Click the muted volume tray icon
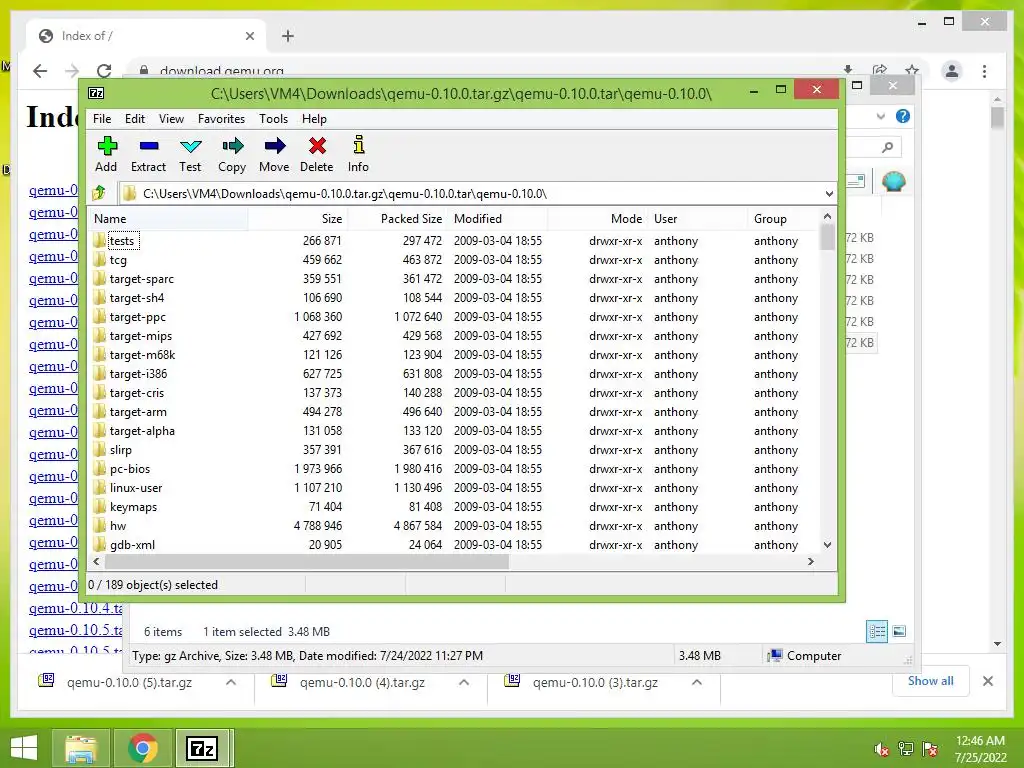Viewport: 1024px width, 768px height. tap(881, 749)
